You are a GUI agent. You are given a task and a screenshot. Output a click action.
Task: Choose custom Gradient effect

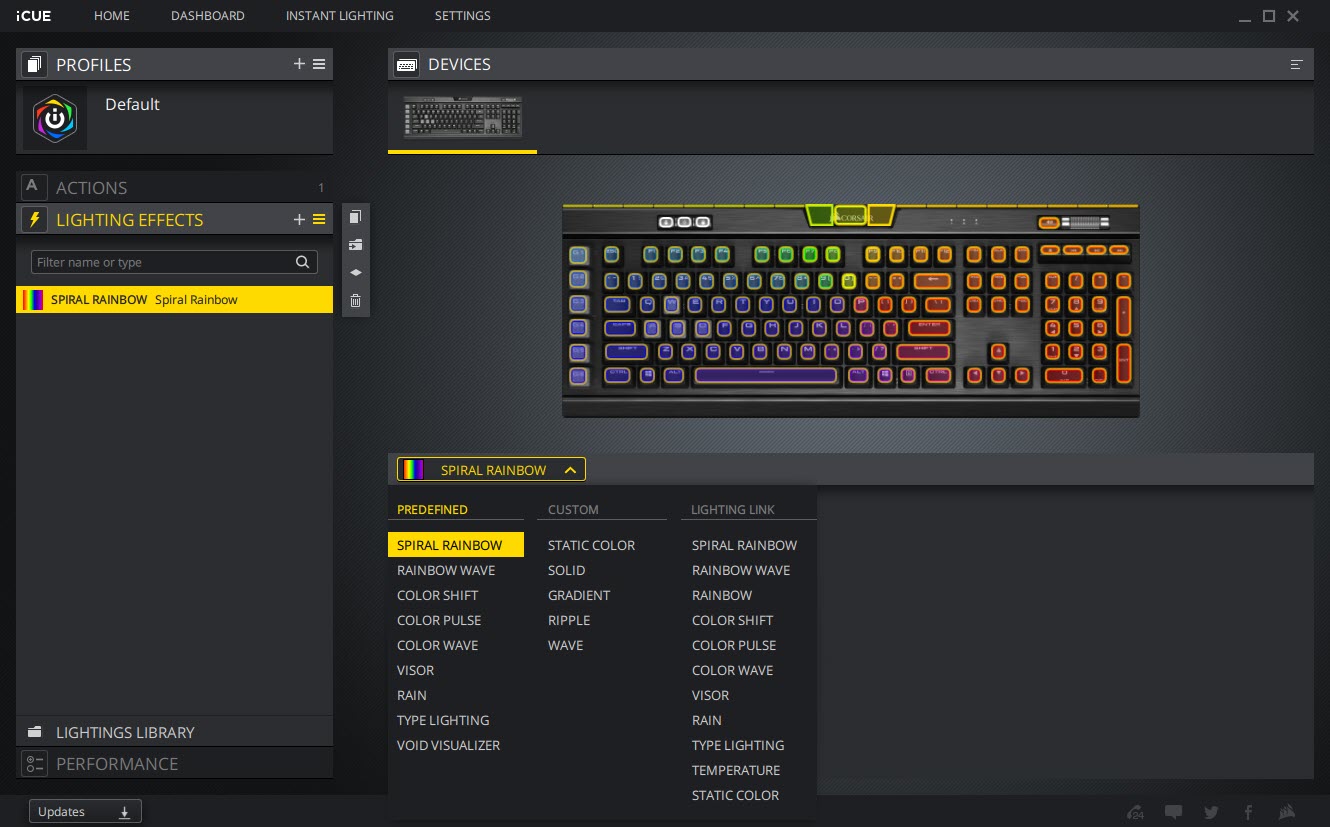tap(578, 595)
